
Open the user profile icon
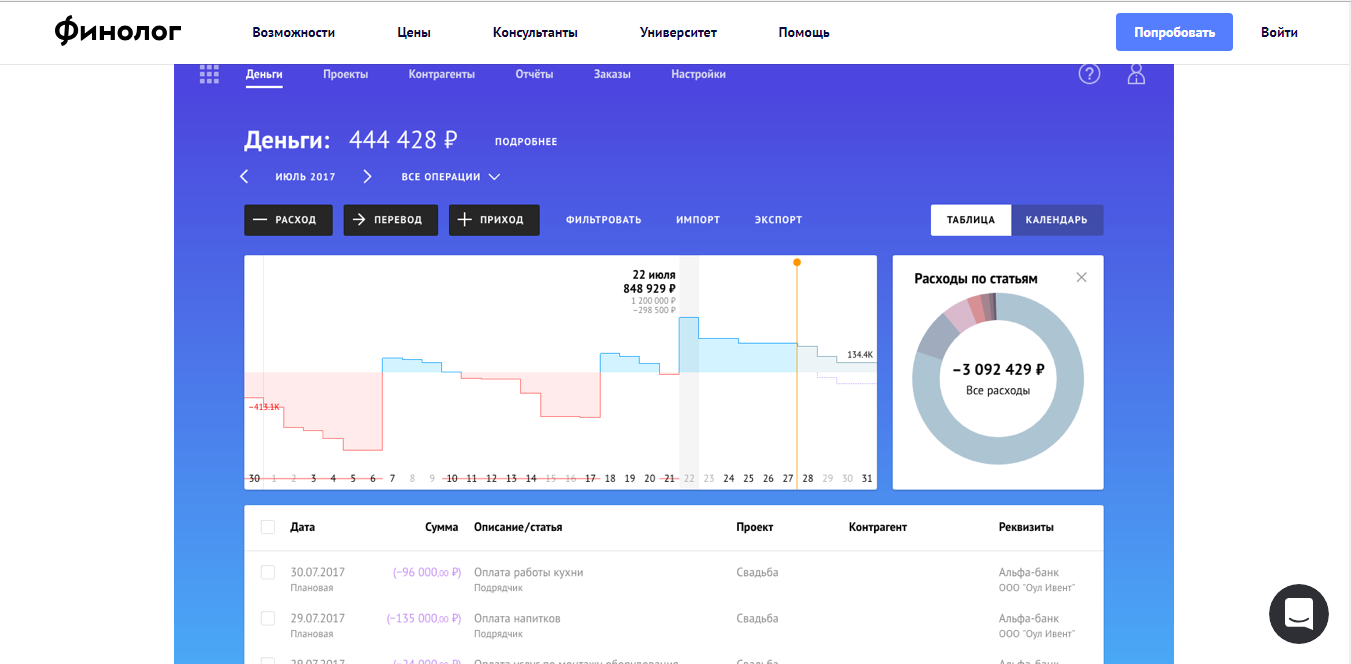click(x=1136, y=74)
